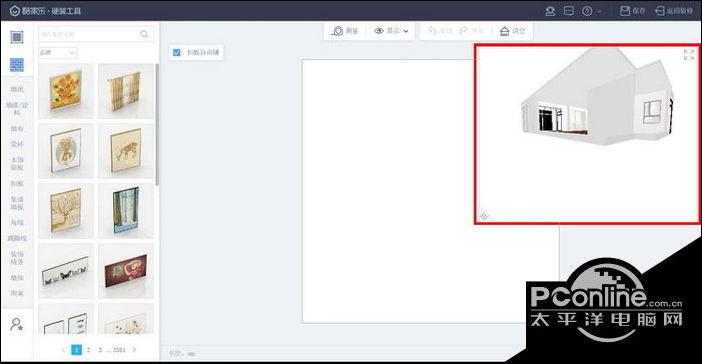Click the material list scrollbar

[x=157, y=124]
